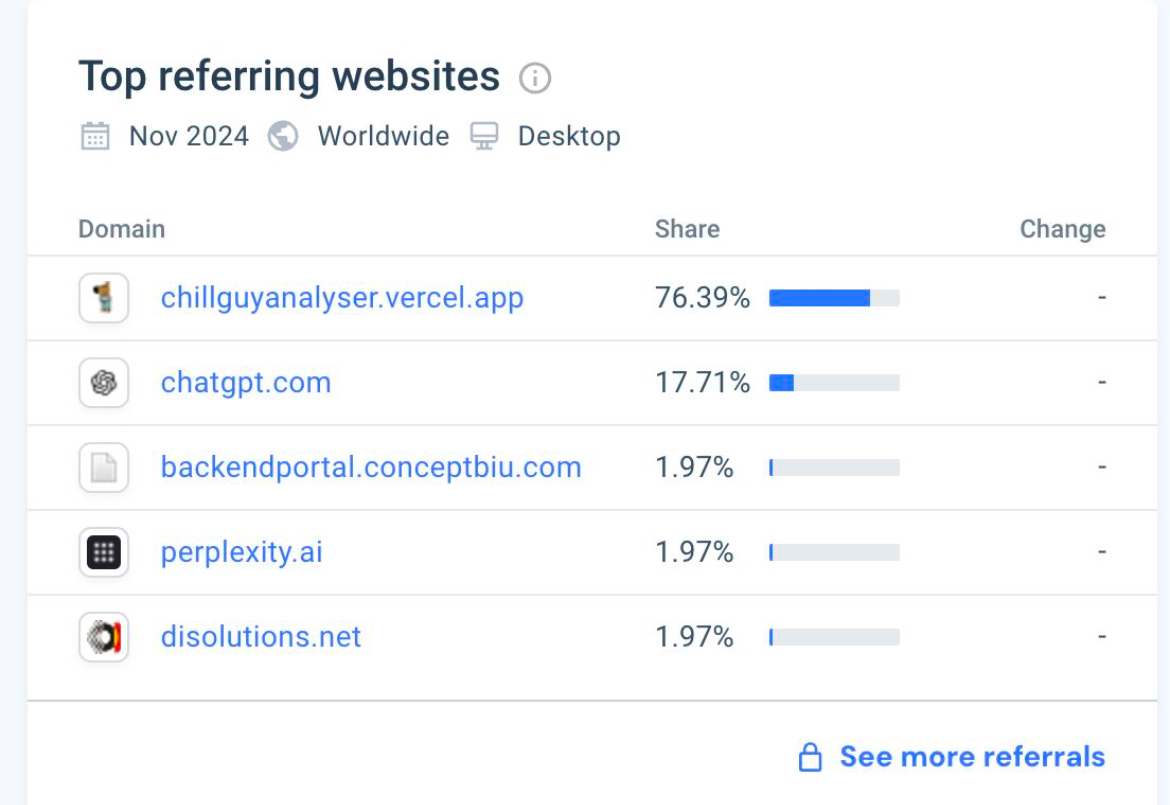The height and width of the screenshot is (805, 1170).
Task: Open the disolutions.net domain link
Action: [261, 637]
